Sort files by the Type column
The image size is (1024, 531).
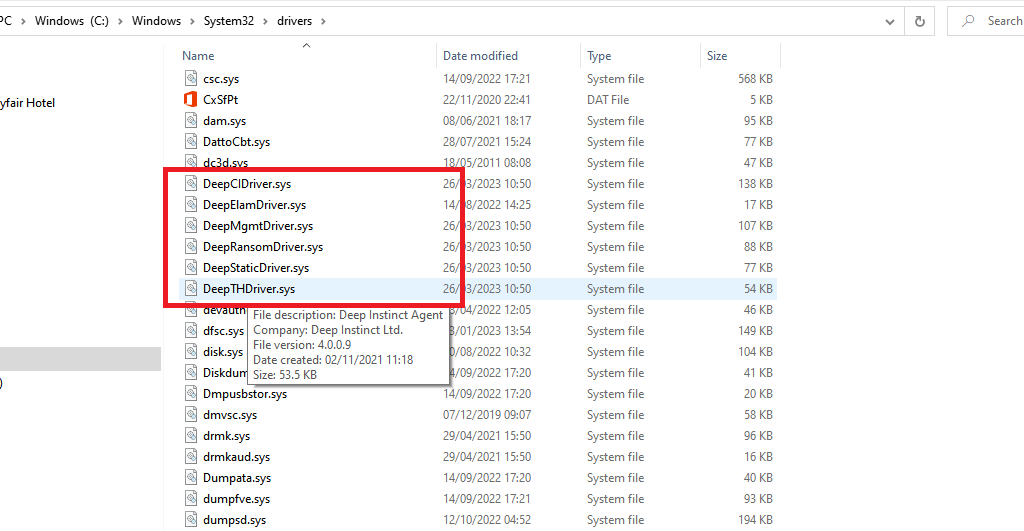[x=599, y=56]
